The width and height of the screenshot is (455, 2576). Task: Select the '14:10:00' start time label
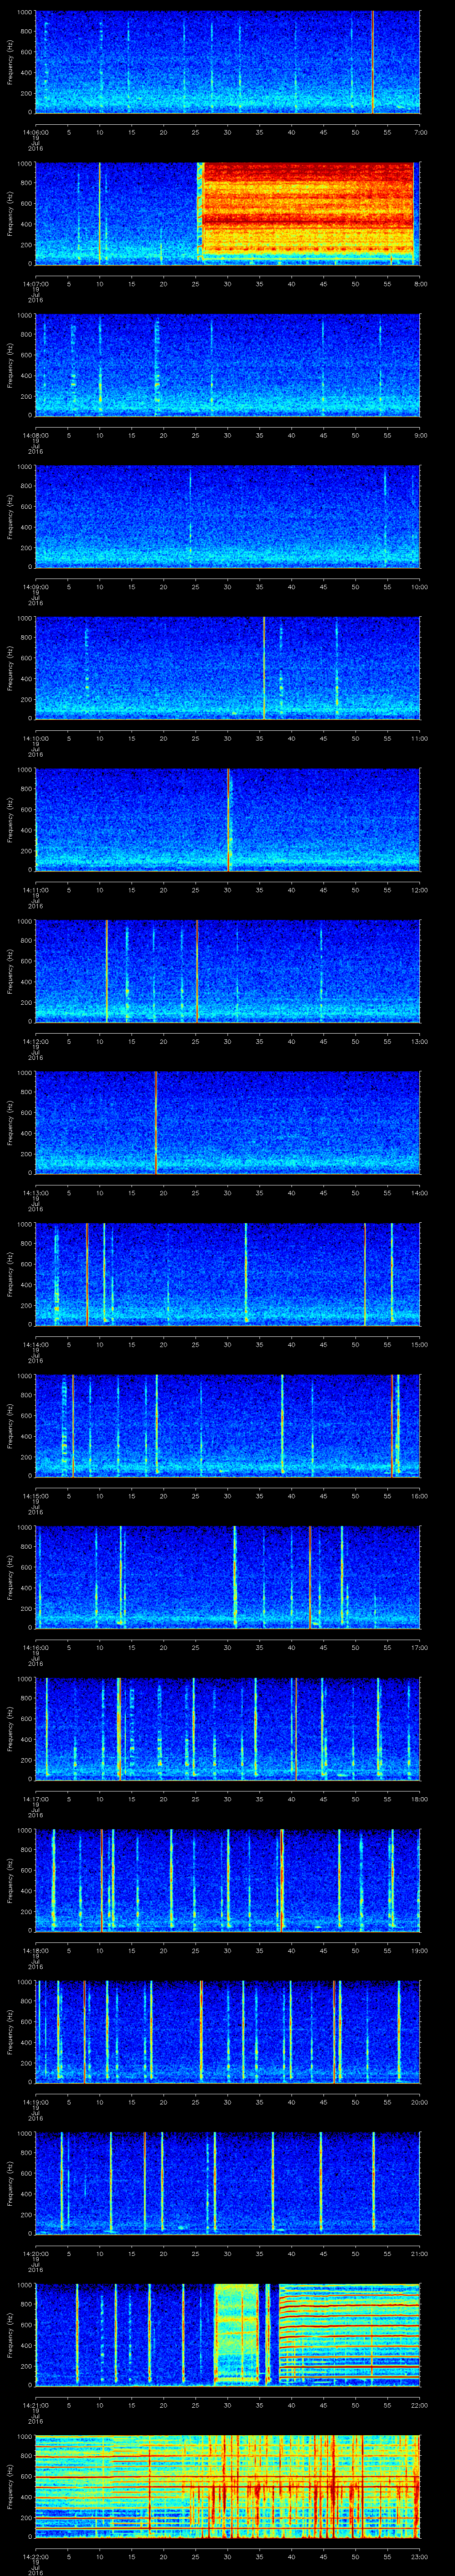tap(36, 738)
